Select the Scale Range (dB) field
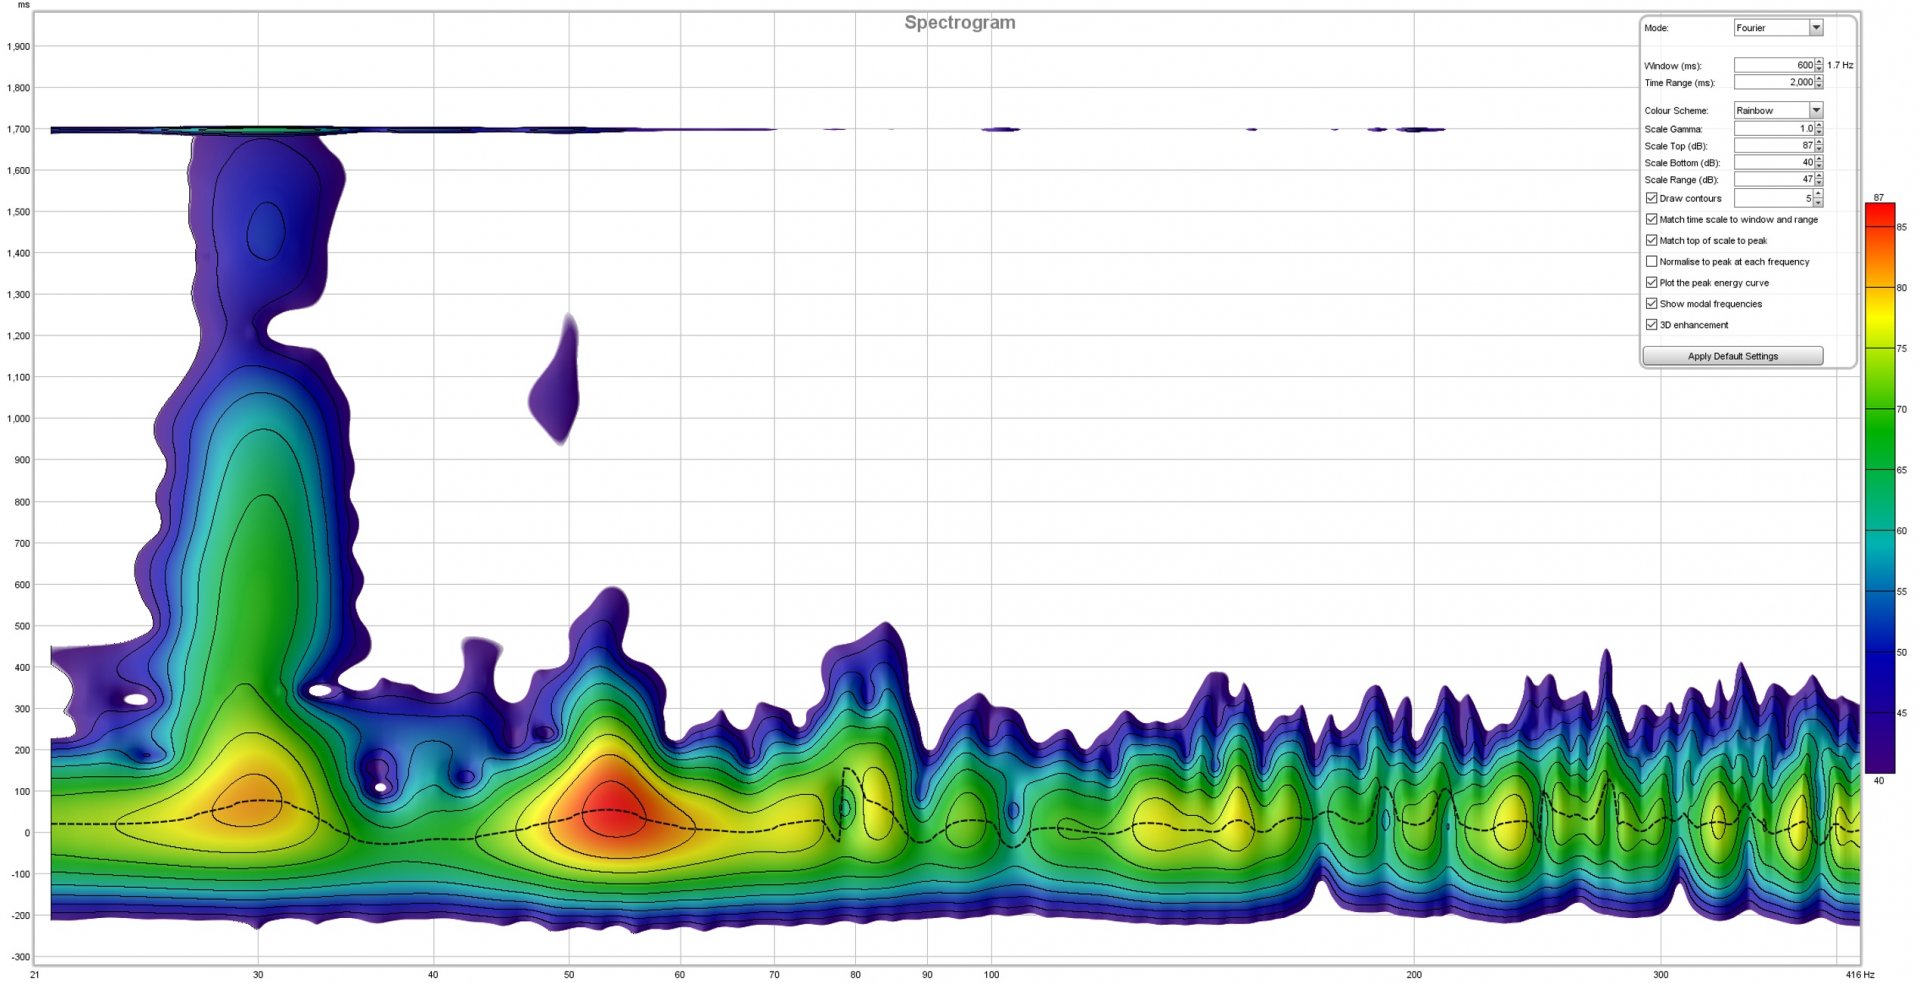The image size is (1920, 983). point(1773,179)
